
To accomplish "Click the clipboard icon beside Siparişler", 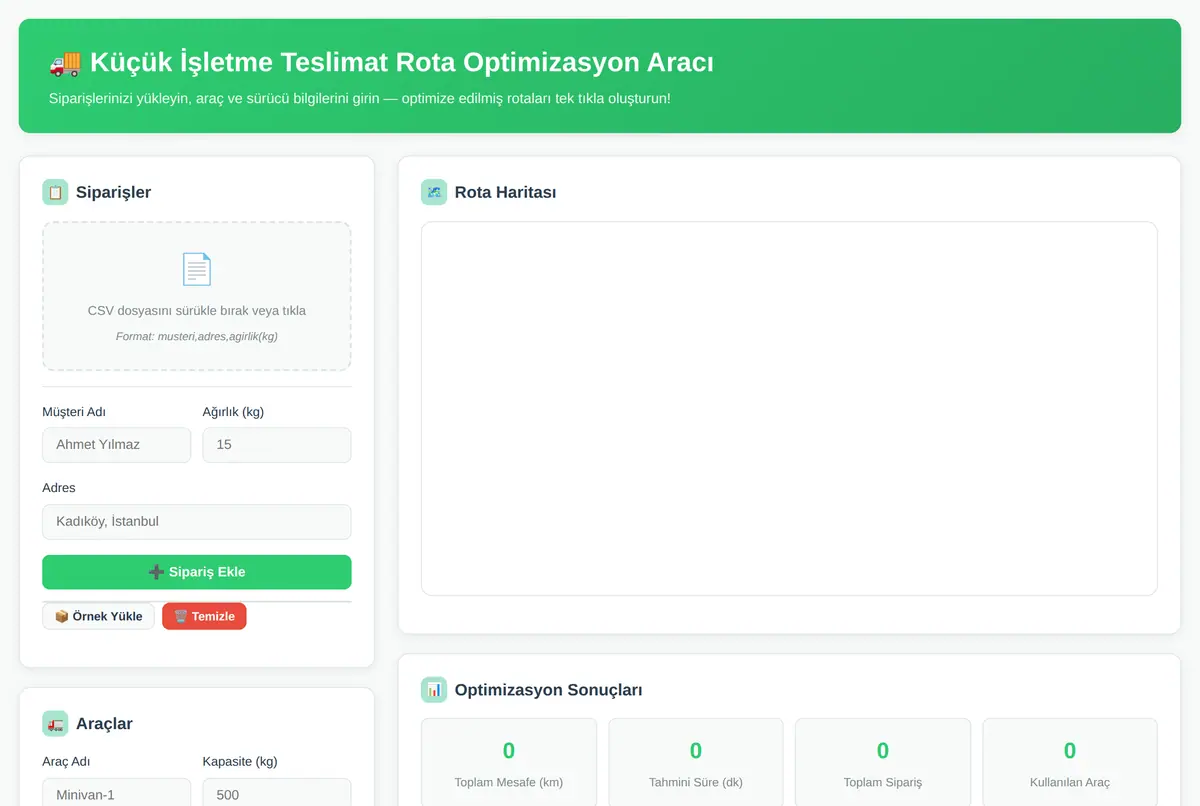I will (55, 192).
